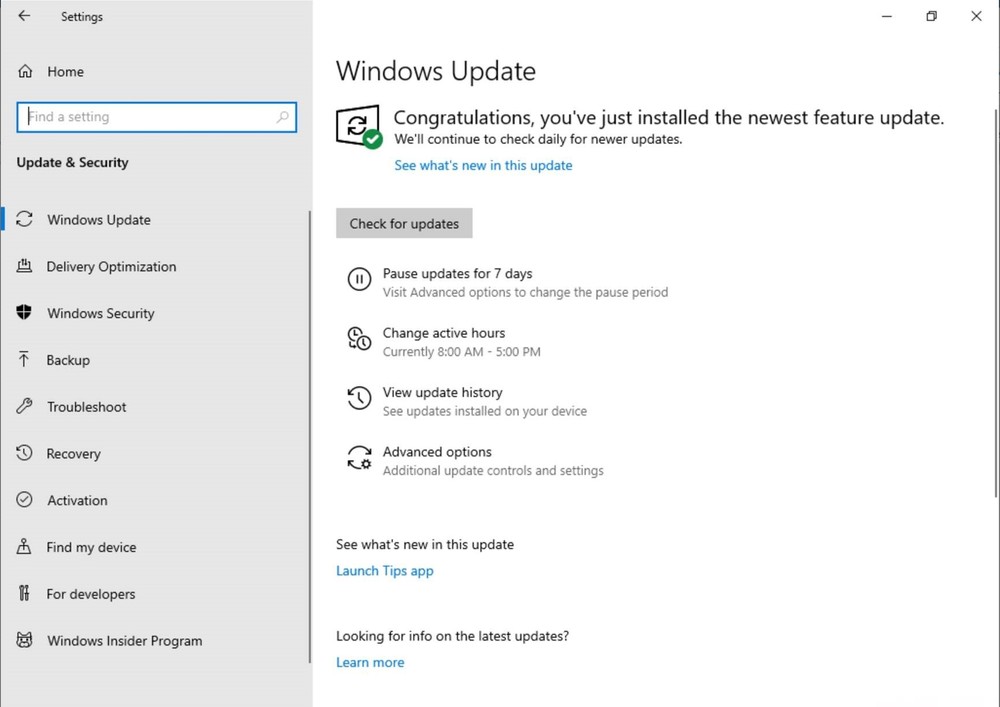1000x707 pixels.
Task: Click the Home icon in sidebar
Action: pyautogui.click(x=25, y=71)
